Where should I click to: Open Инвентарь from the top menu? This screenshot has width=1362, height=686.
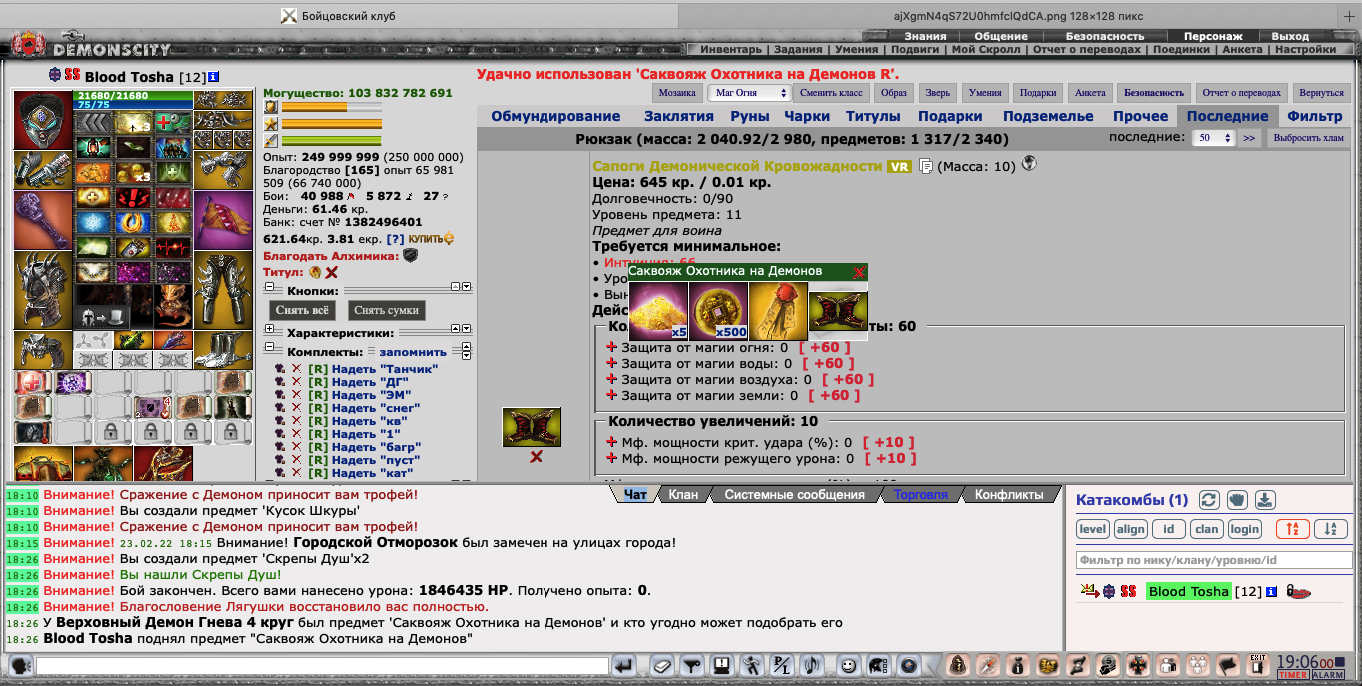731,49
